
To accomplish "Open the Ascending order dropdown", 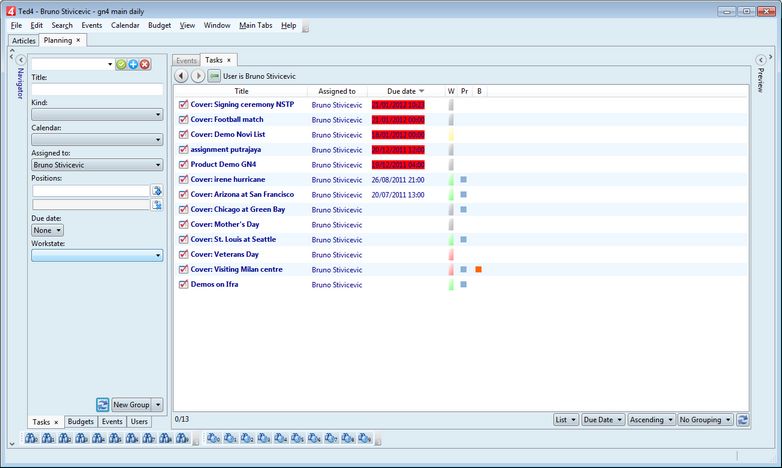I will click(651, 420).
